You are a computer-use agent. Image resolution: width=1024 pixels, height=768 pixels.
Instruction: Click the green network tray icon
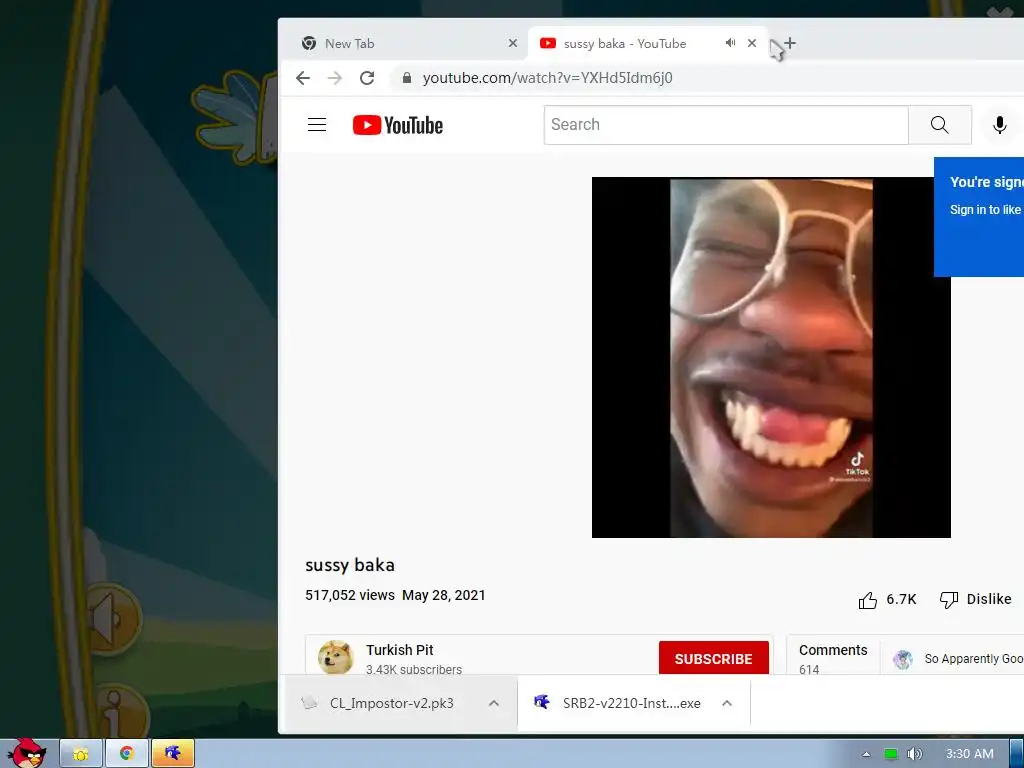point(890,754)
